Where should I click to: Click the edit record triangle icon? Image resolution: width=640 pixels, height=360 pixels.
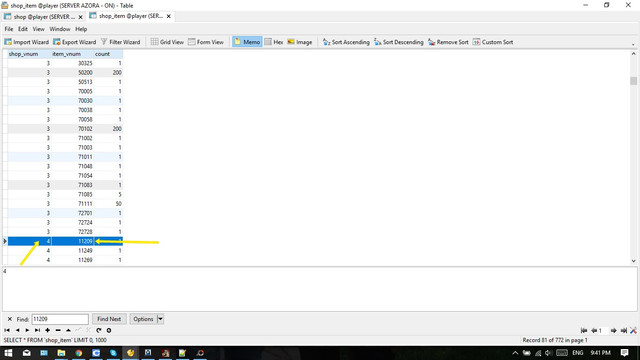pyautogui.click(x=68, y=330)
